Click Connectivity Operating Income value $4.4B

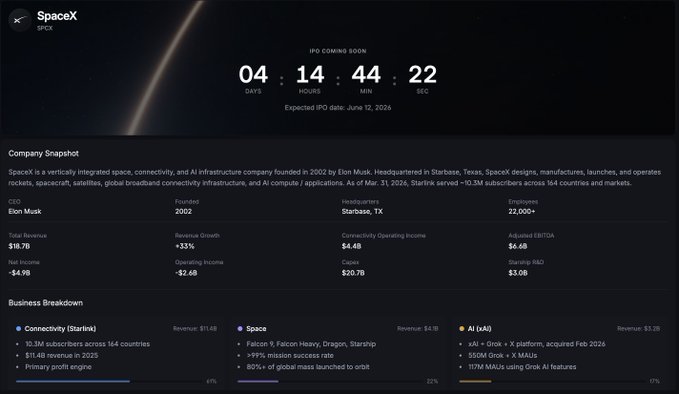click(x=351, y=246)
